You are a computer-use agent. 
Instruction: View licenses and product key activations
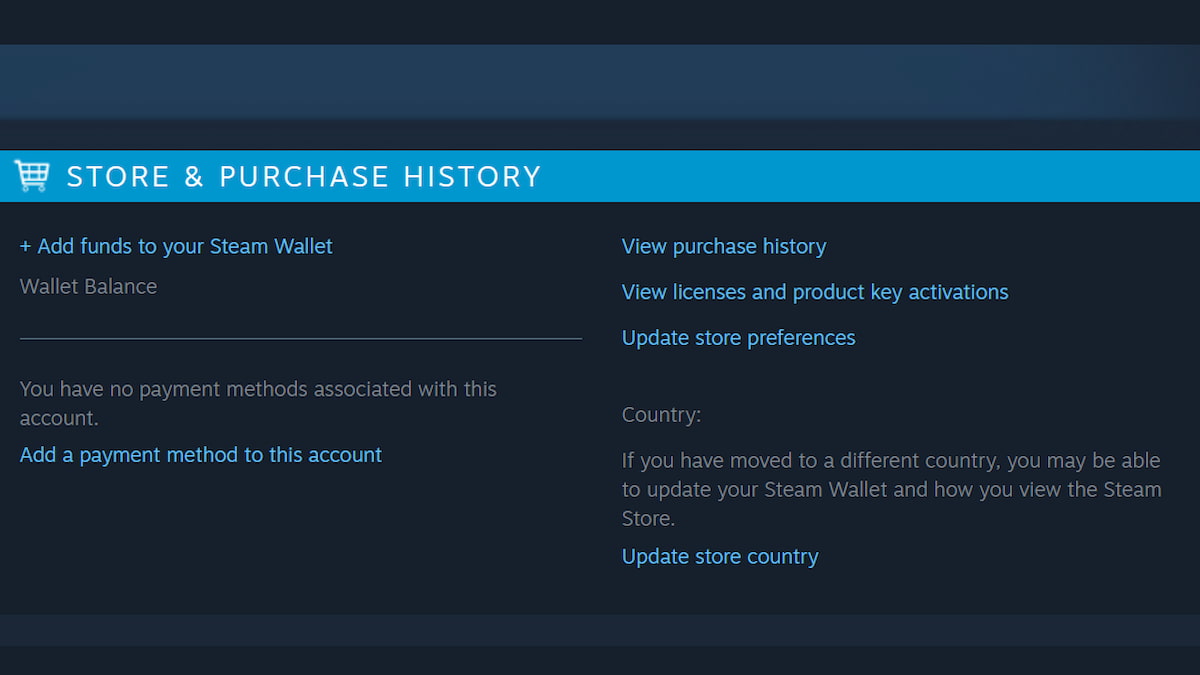(815, 292)
